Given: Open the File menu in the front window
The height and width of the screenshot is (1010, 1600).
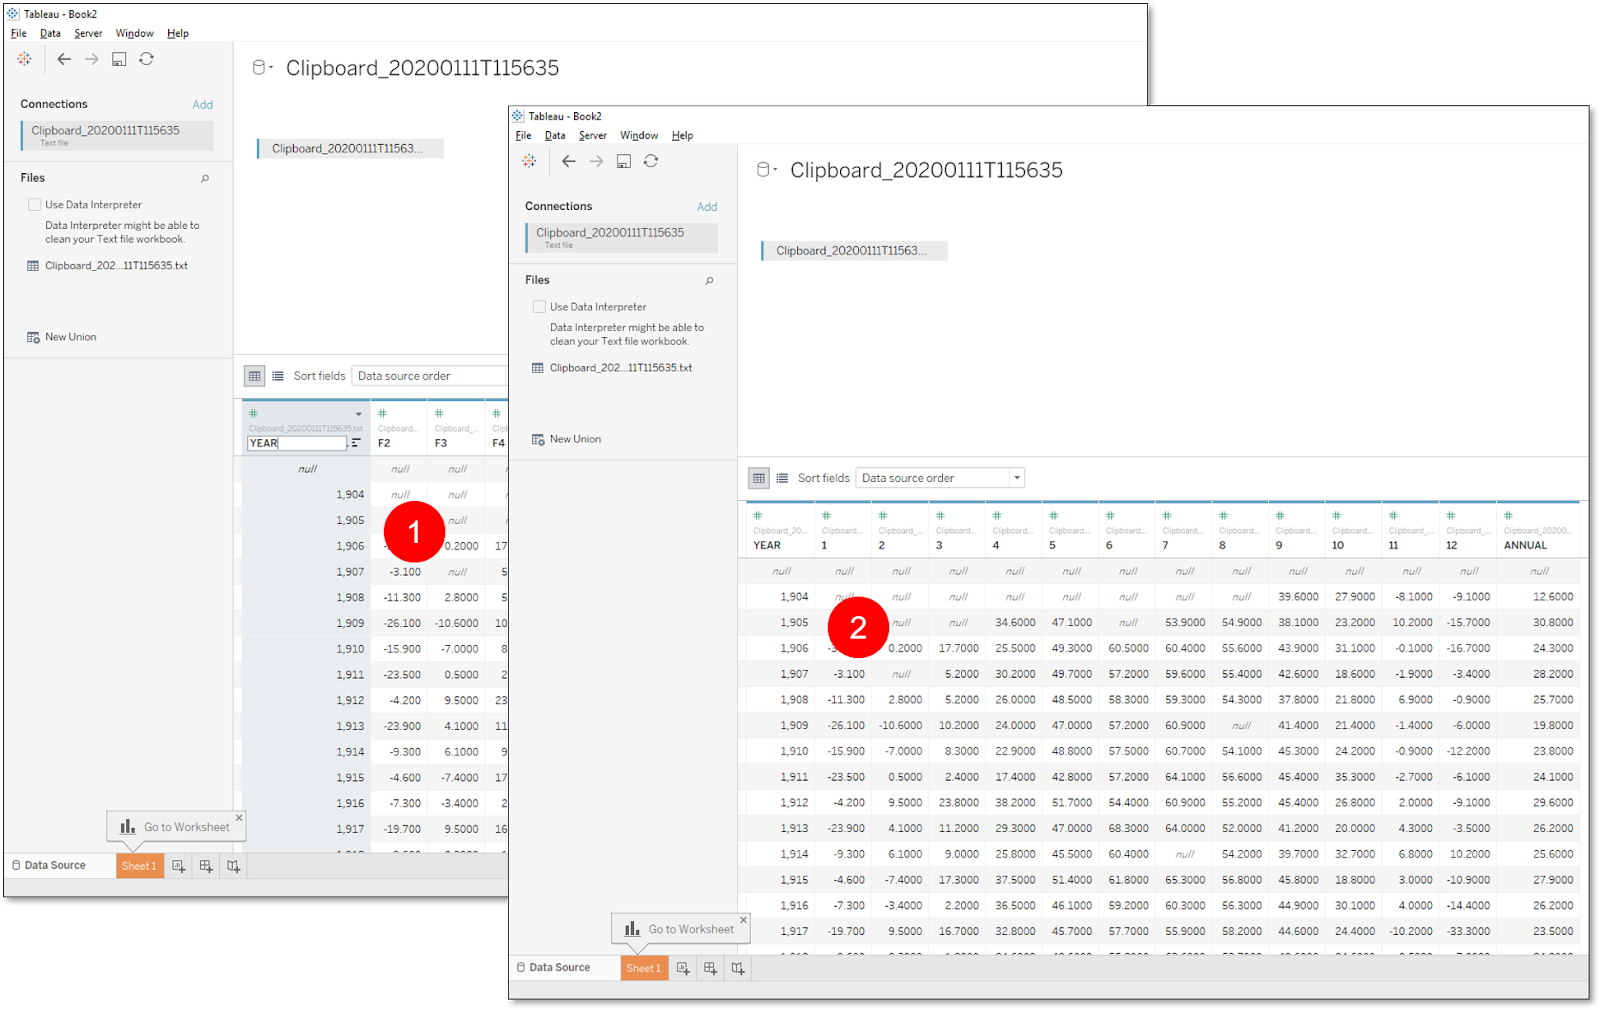Looking at the screenshot, I should coord(524,136).
